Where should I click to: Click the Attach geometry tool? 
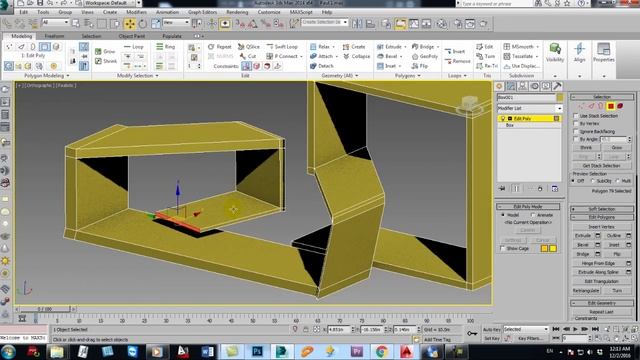point(323,56)
